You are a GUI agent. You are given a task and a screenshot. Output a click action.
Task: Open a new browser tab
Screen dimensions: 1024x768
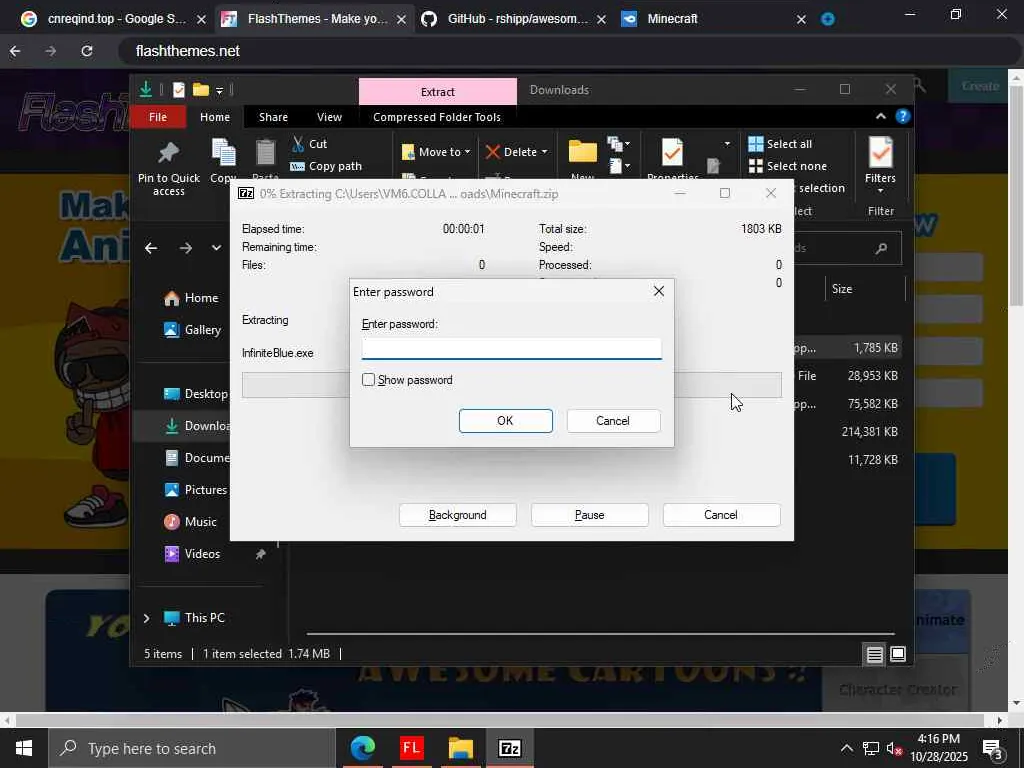tap(827, 19)
